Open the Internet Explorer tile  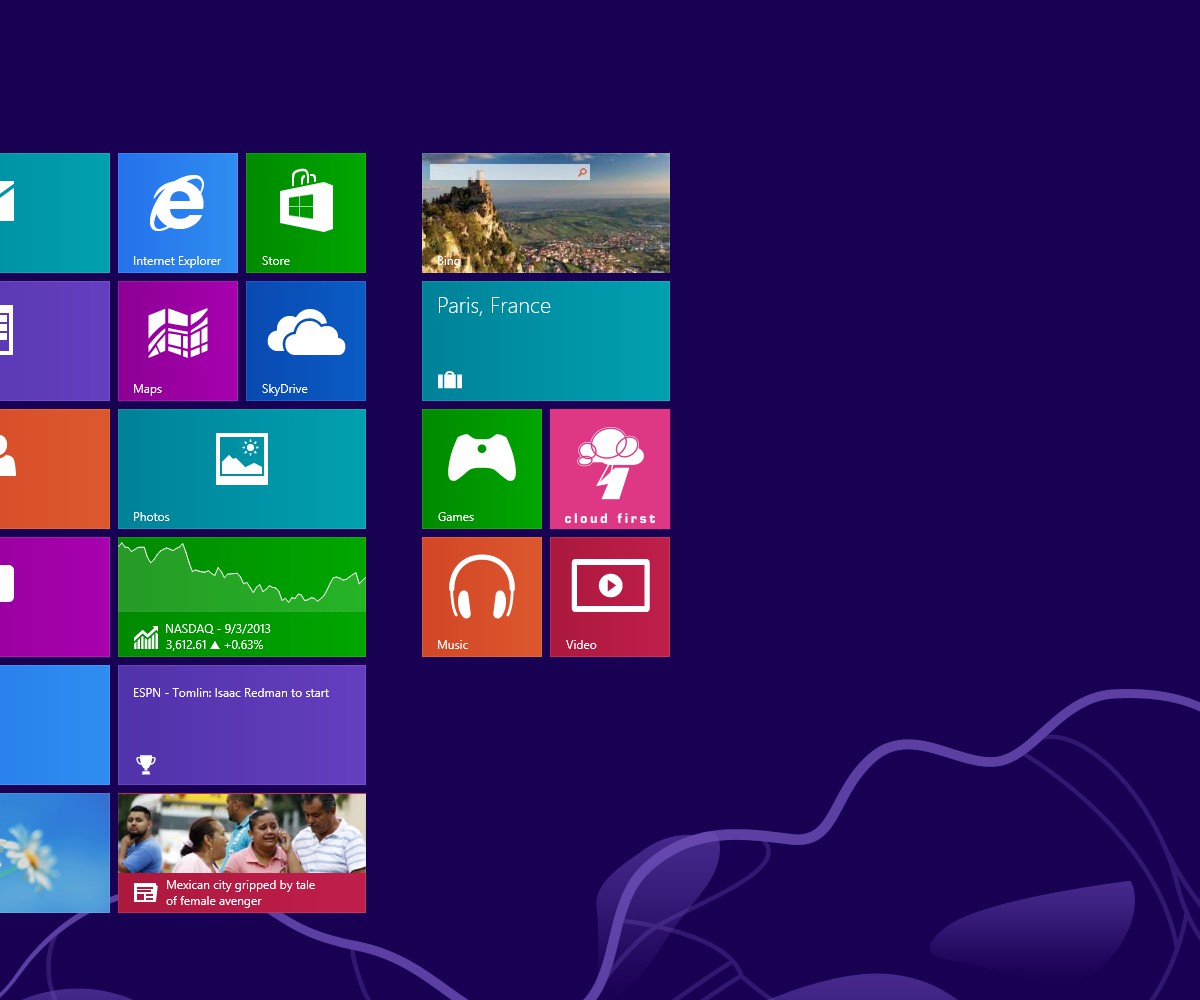pyautogui.click(x=178, y=213)
